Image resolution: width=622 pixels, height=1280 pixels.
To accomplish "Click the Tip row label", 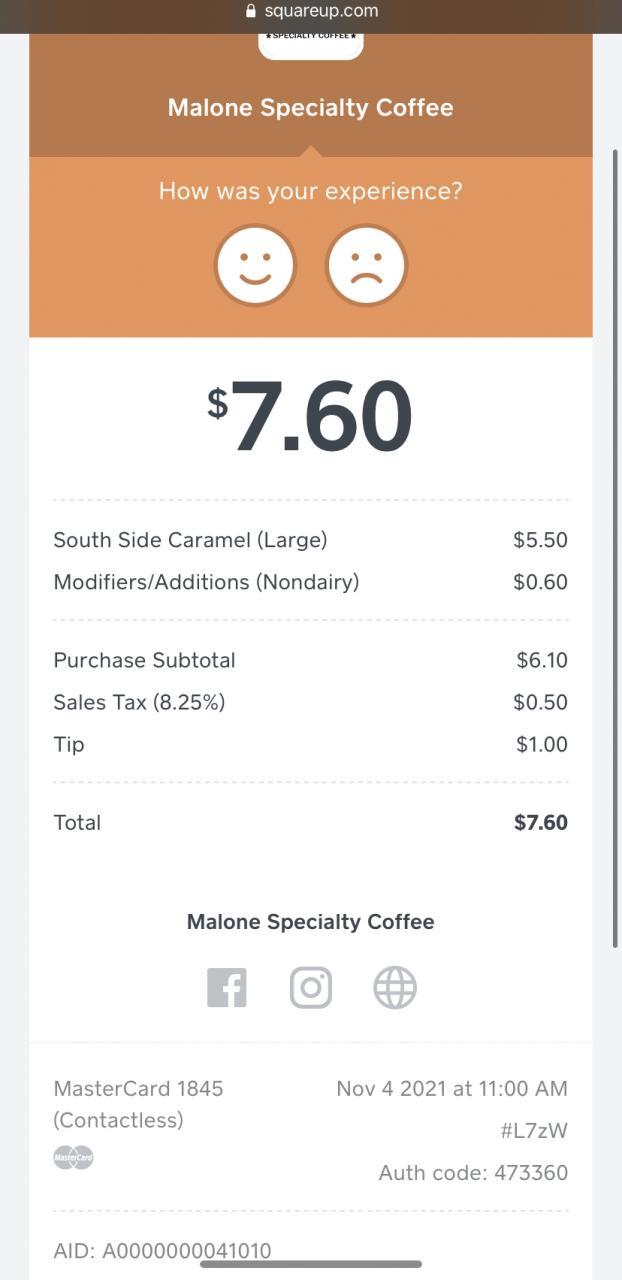I will [69, 744].
